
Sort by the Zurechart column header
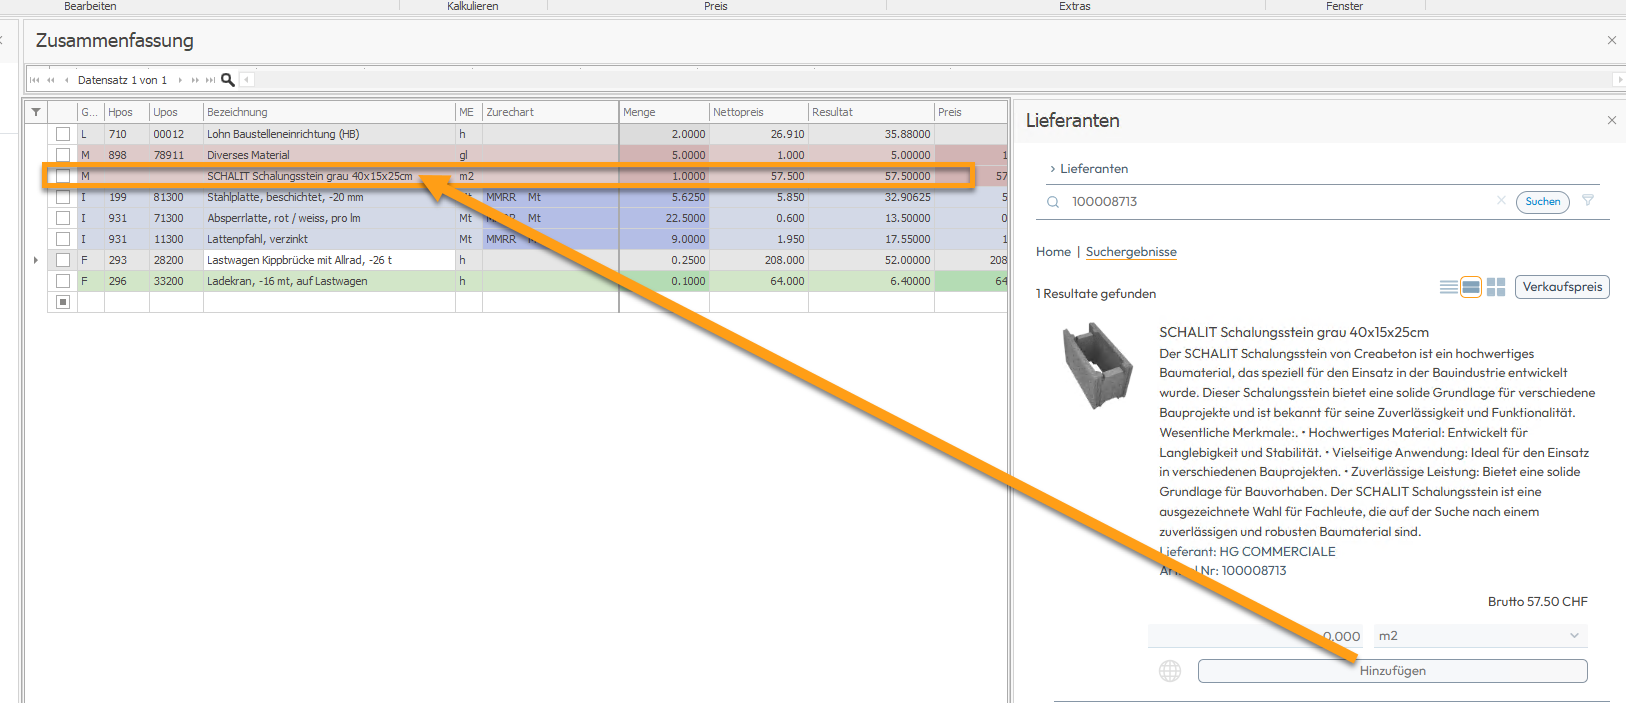click(x=550, y=112)
